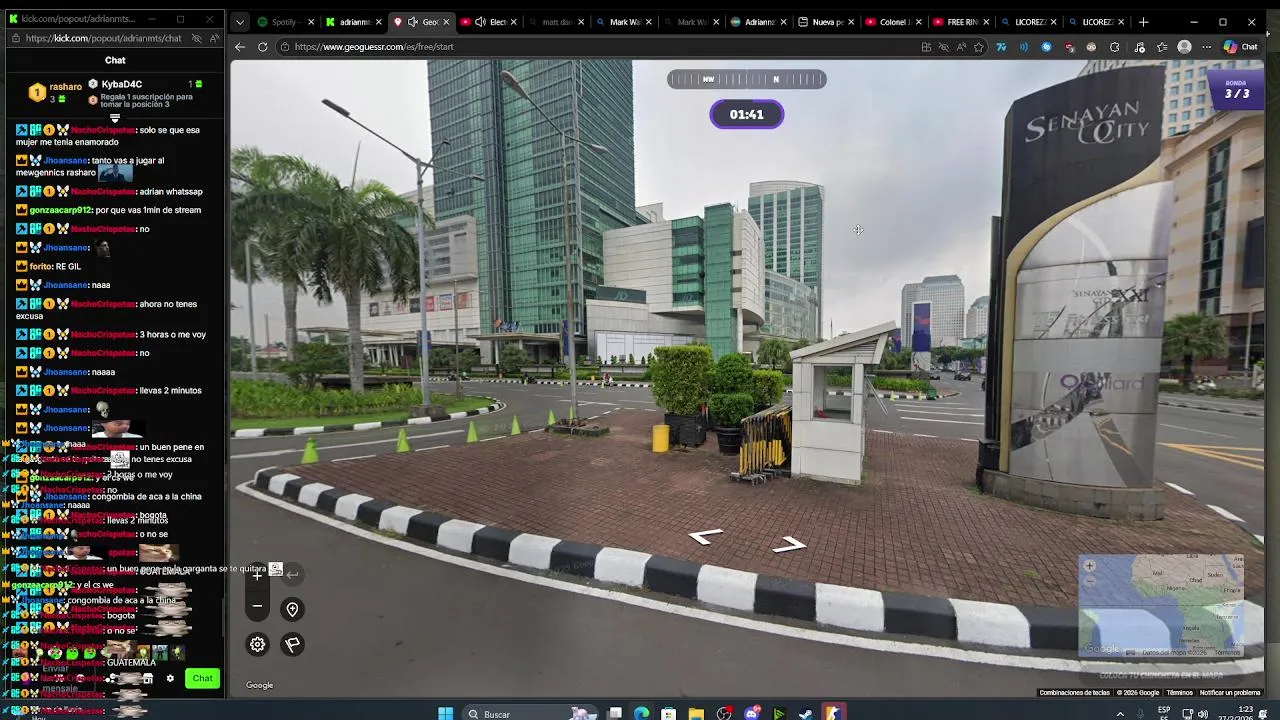The image size is (1280, 720).
Task: Switch to the Nueva pestaña tab
Action: (826, 22)
